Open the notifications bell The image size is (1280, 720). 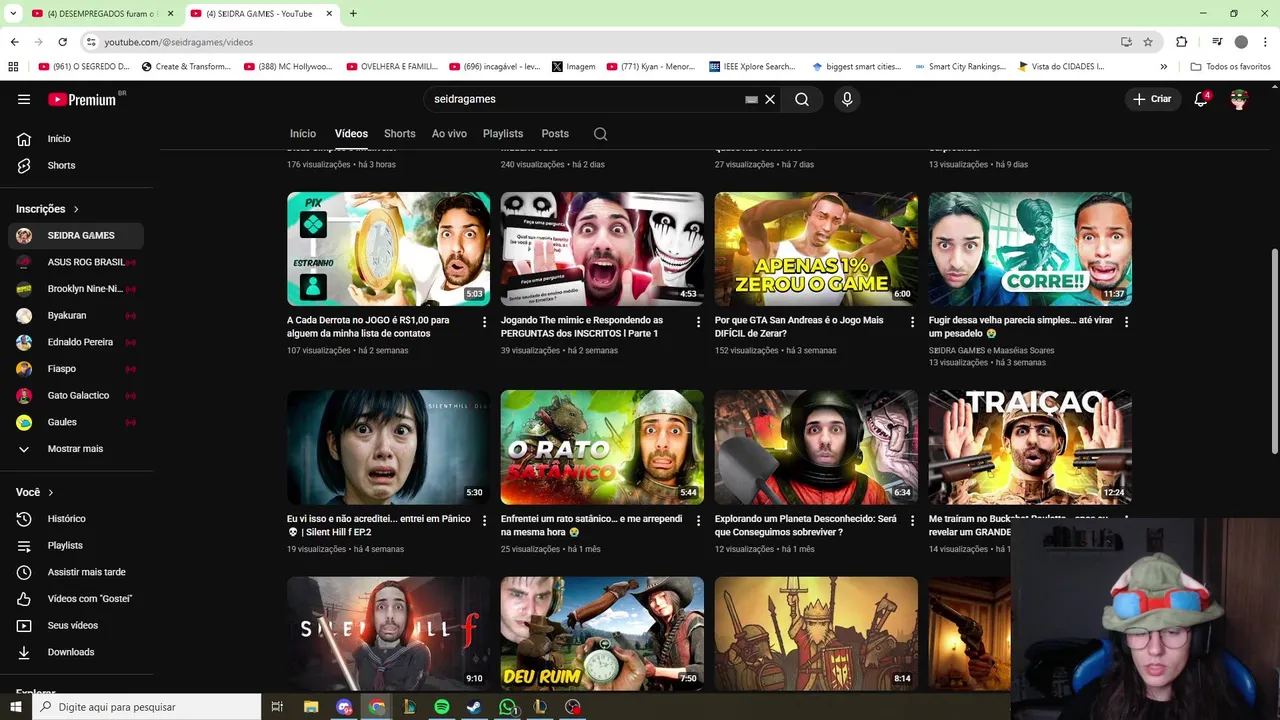(x=1202, y=99)
